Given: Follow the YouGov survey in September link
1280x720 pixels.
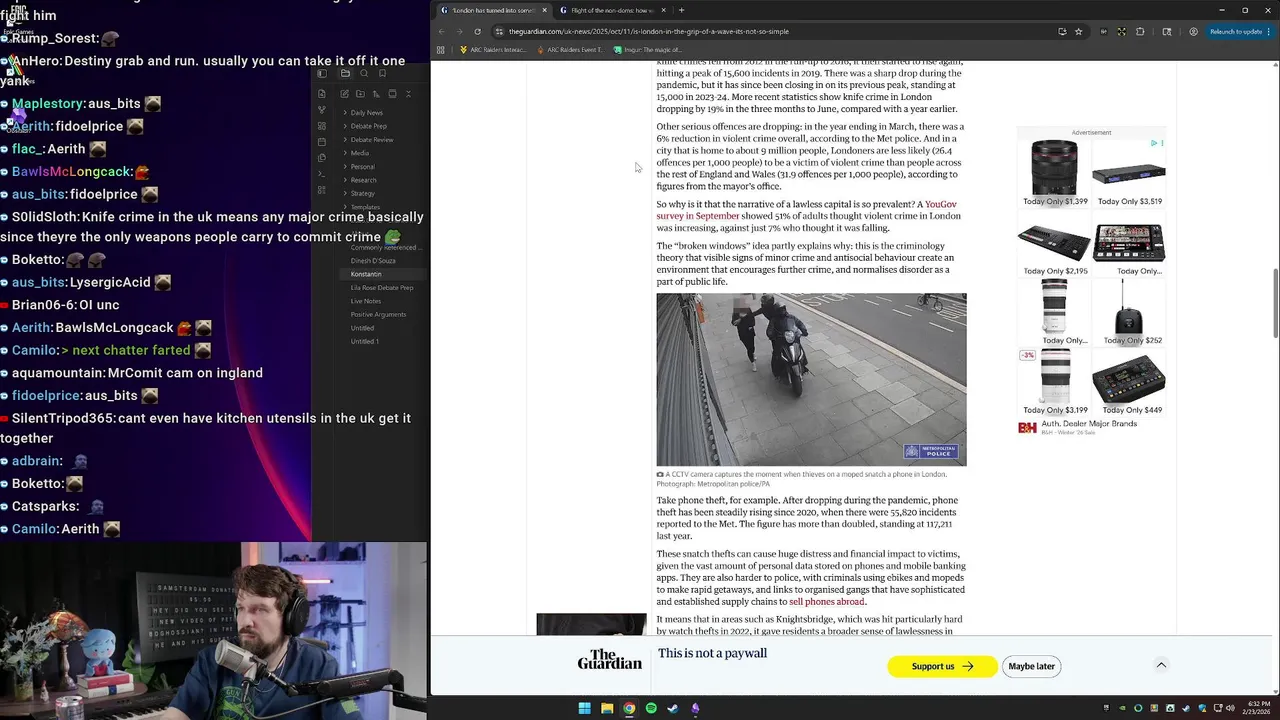Looking at the screenshot, I should coord(806,210).
